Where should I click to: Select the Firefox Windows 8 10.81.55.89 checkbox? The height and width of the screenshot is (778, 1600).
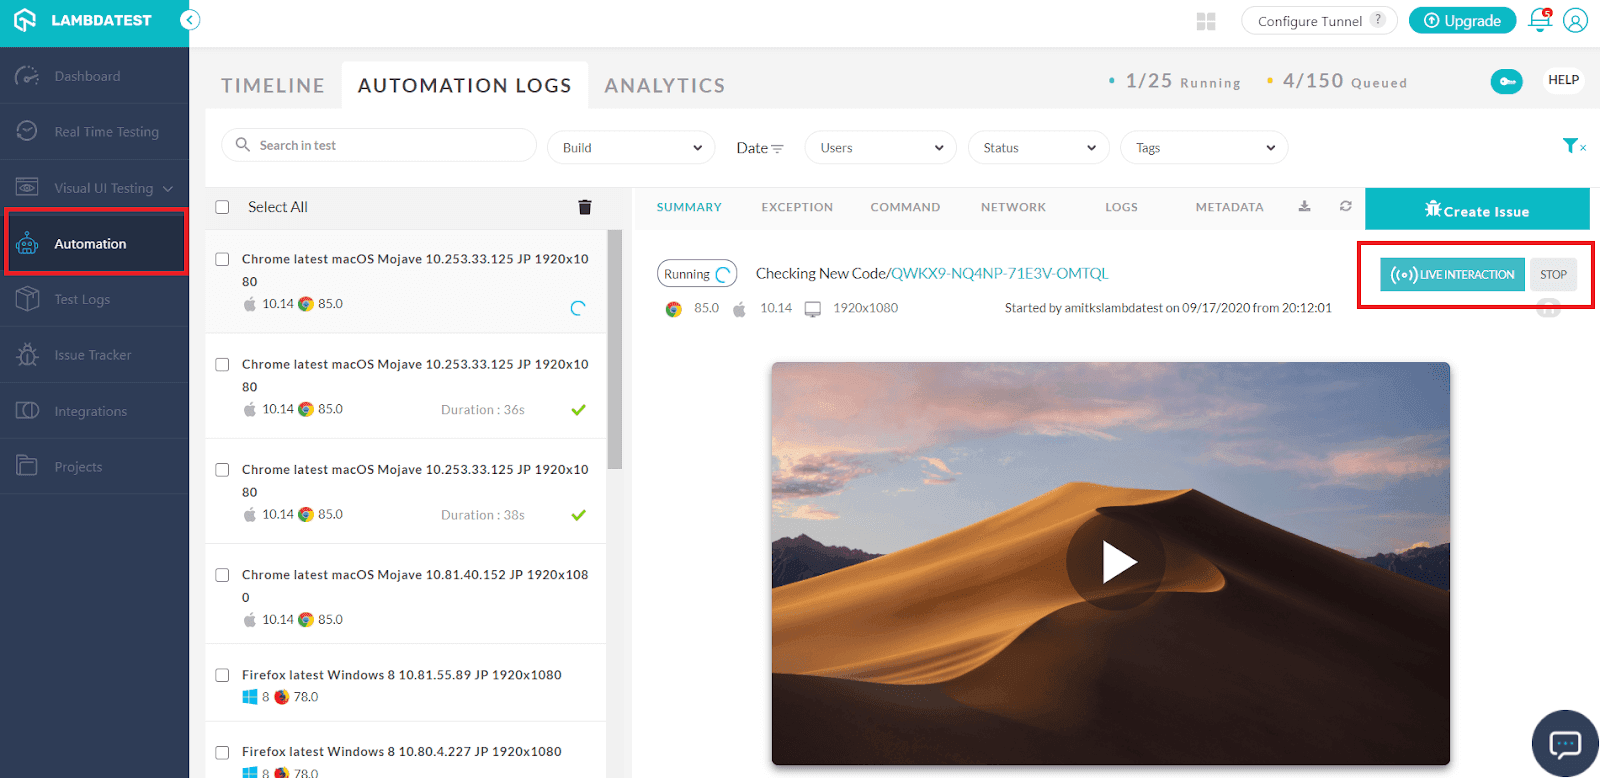click(x=223, y=675)
